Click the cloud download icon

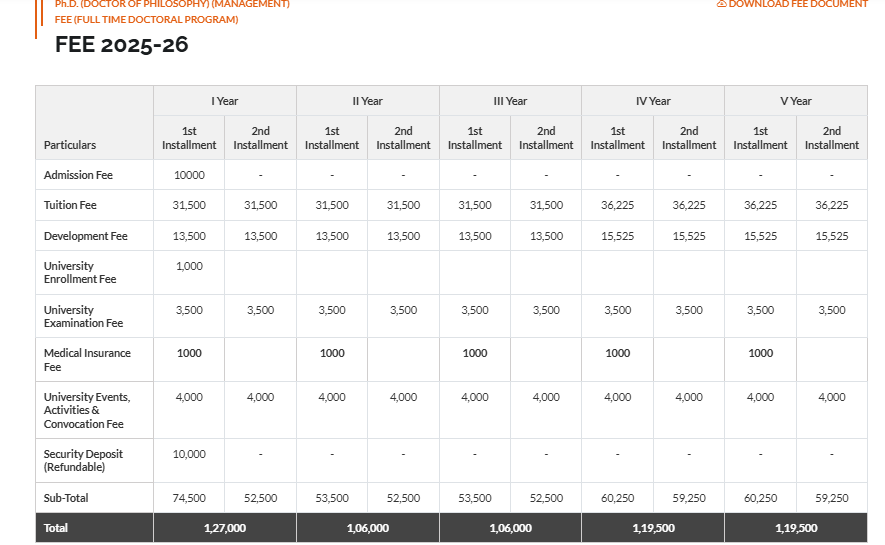(721, 5)
